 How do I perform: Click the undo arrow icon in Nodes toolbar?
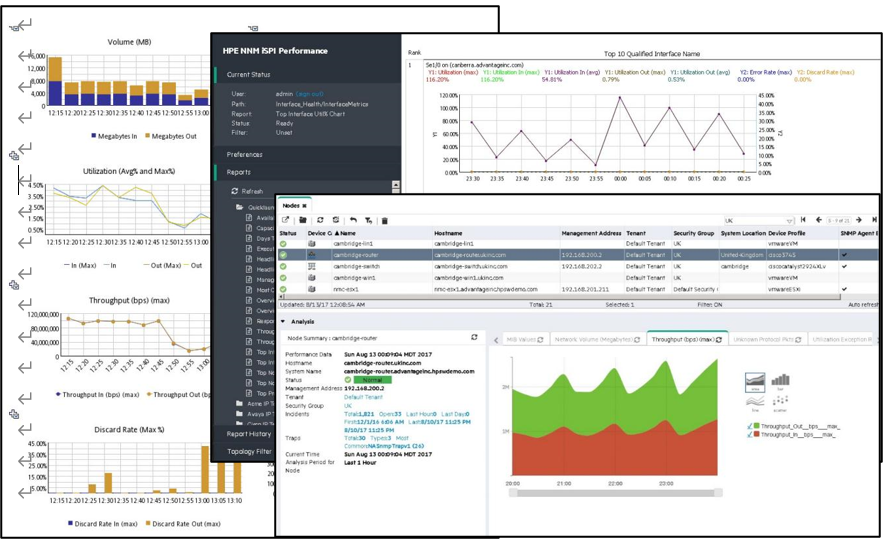coord(353,220)
